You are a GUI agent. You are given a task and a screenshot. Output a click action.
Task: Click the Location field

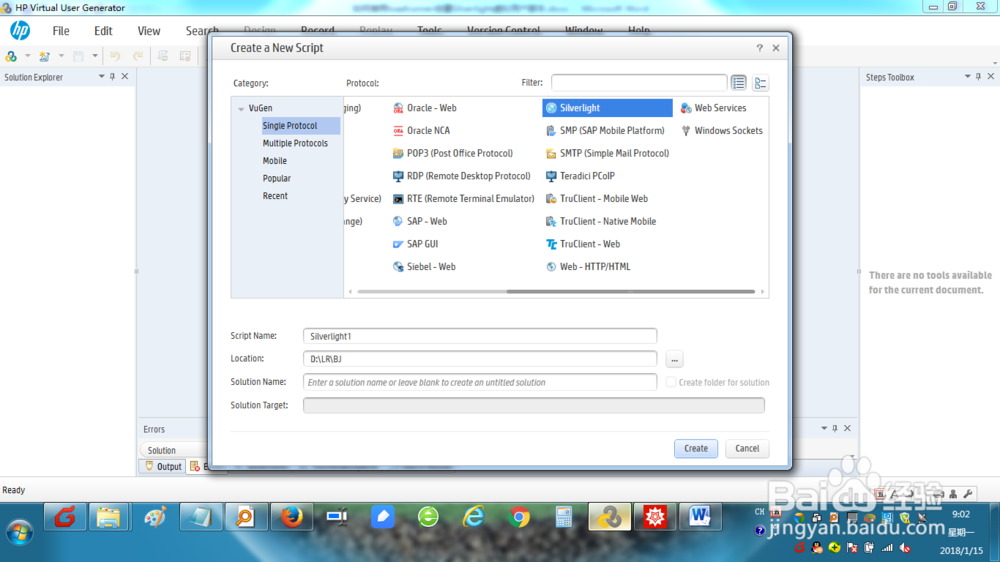[x=480, y=359]
